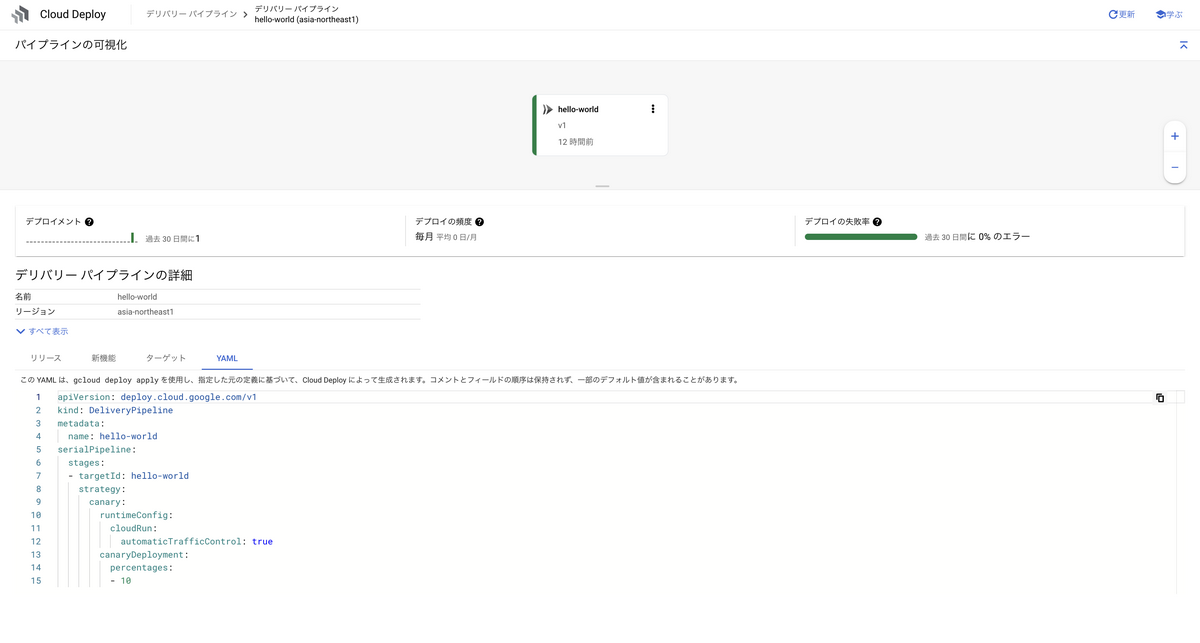Open the 学ぶ learn panel
Screen dimensions: 1200x643
click(1169, 15)
